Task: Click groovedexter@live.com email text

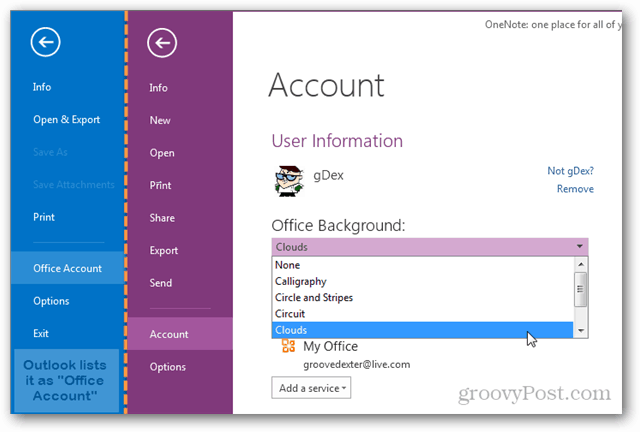Action: [x=356, y=364]
